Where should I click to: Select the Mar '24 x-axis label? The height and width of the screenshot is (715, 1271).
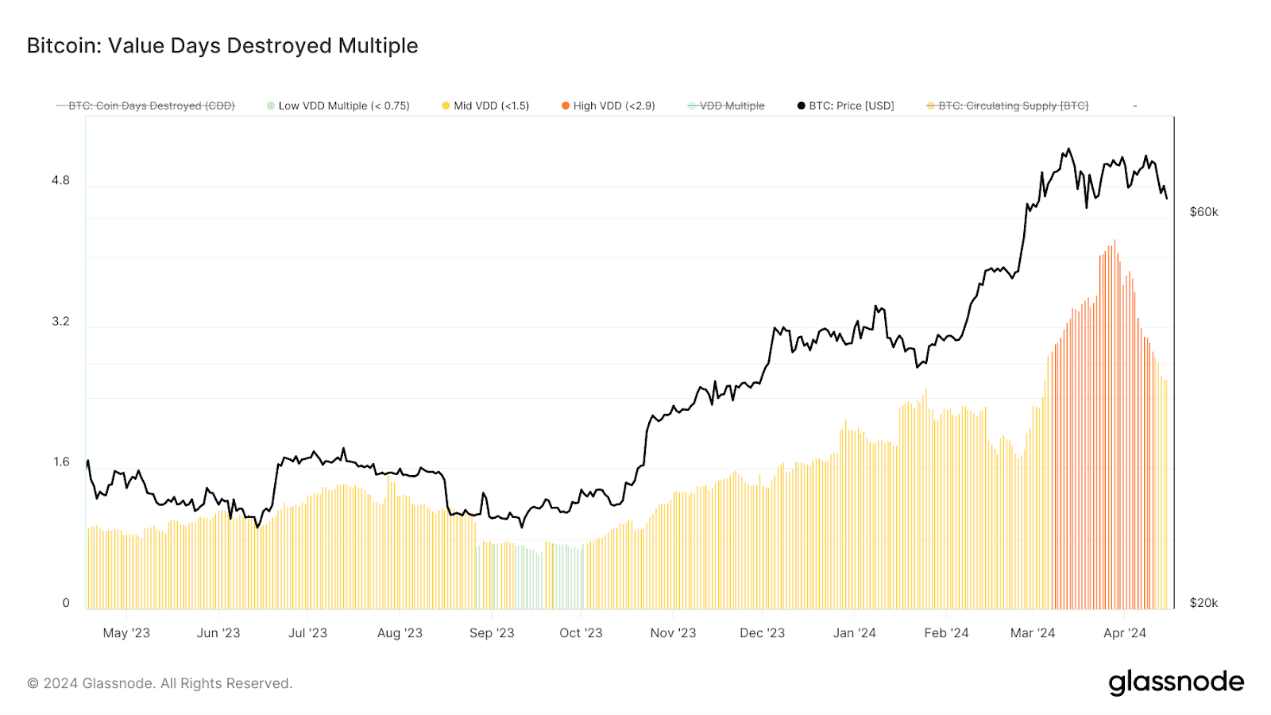point(1034,632)
